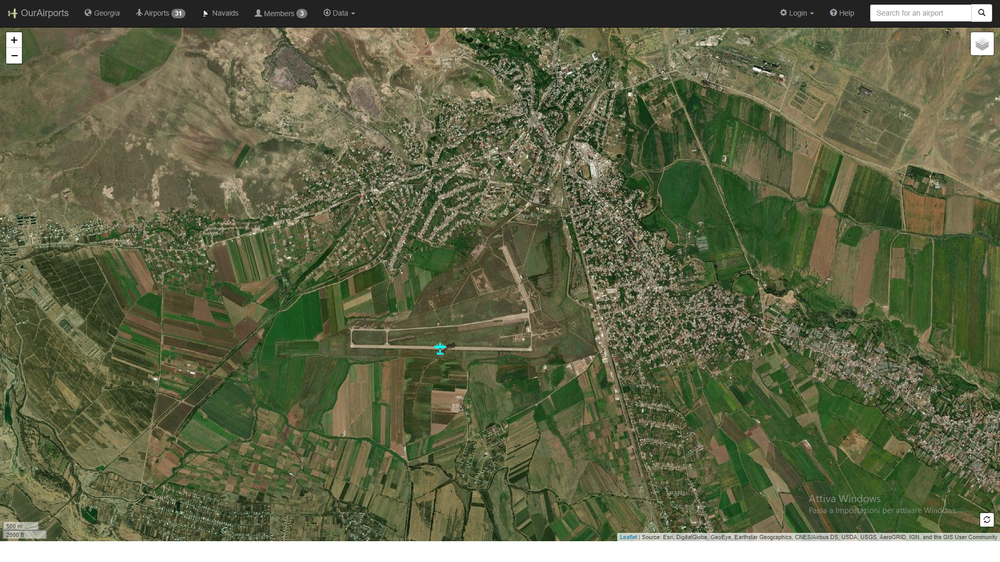Screen dimensions: 1000x562
Task: Click the search magnifier button
Action: tap(982, 13)
